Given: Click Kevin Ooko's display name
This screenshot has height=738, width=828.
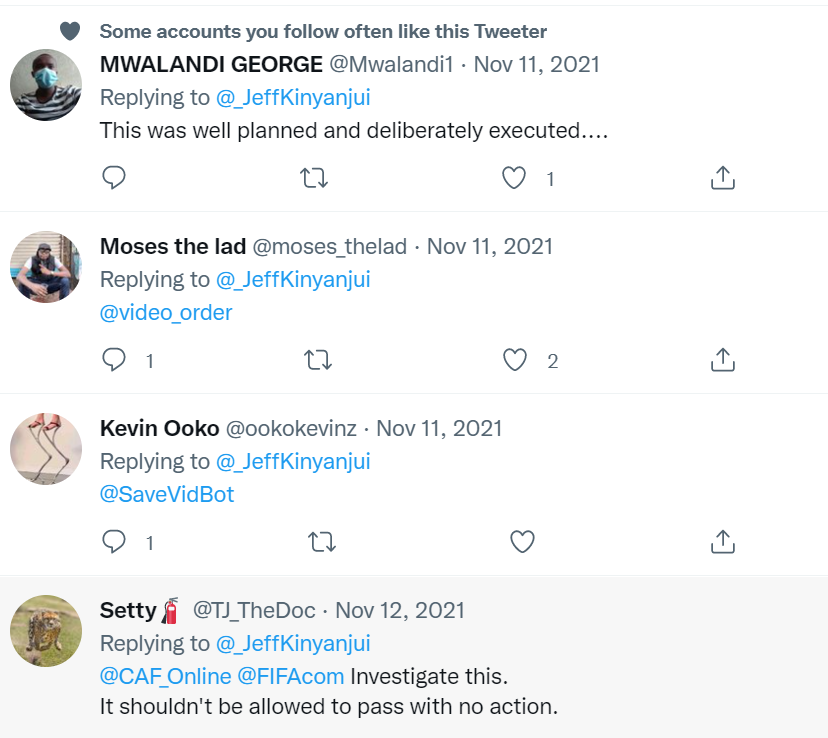Looking at the screenshot, I should tap(159, 428).
